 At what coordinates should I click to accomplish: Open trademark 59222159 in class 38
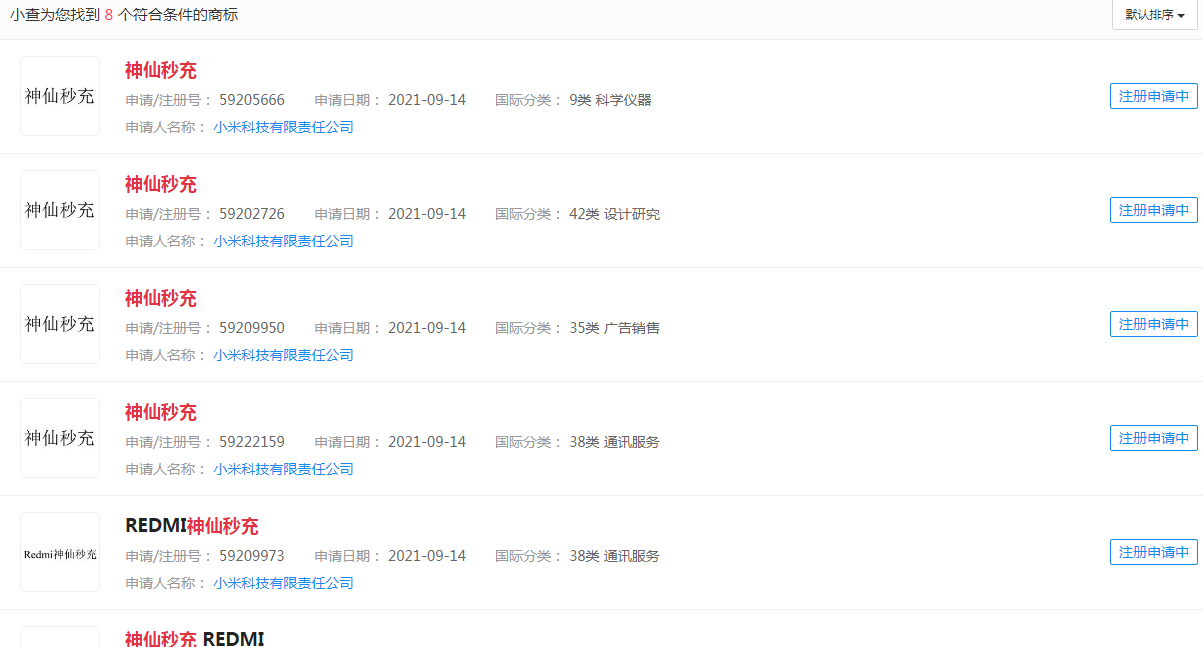[161, 412]
